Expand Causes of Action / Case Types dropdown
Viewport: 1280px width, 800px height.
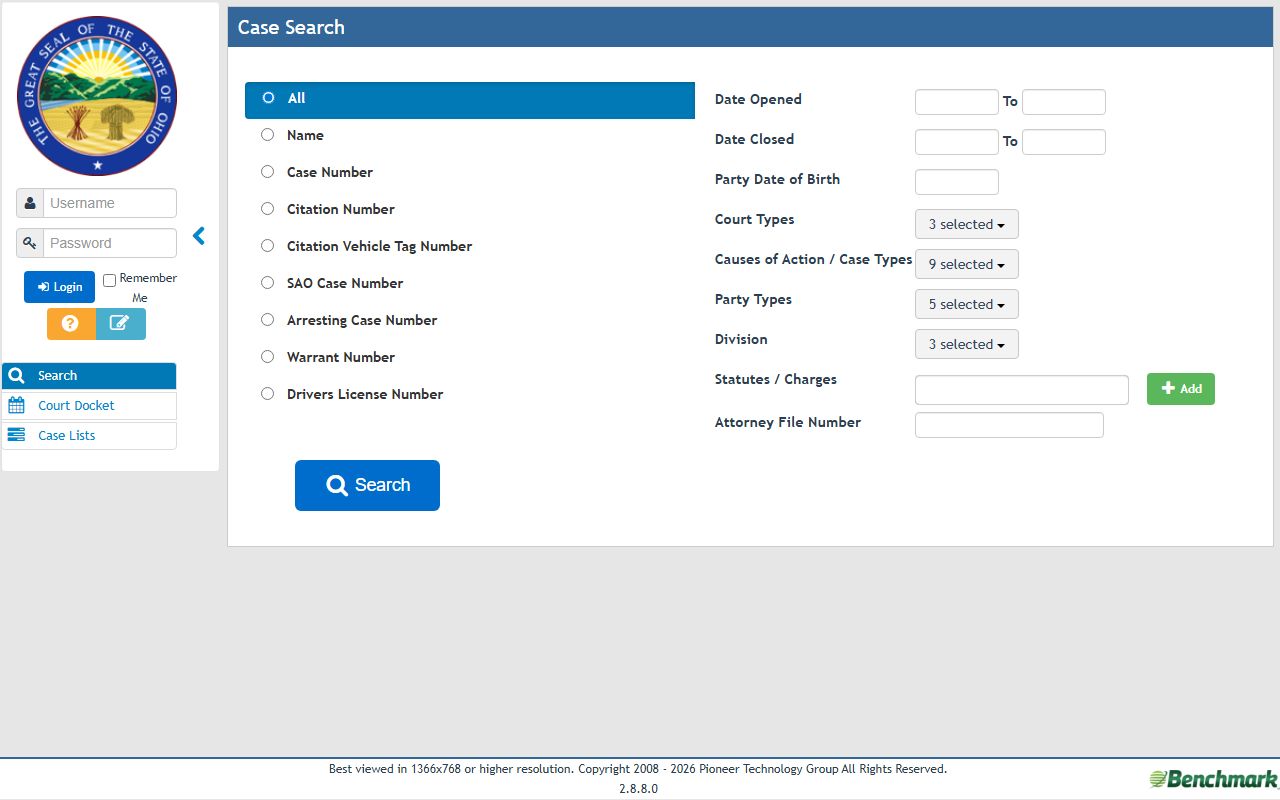point(967,264)
